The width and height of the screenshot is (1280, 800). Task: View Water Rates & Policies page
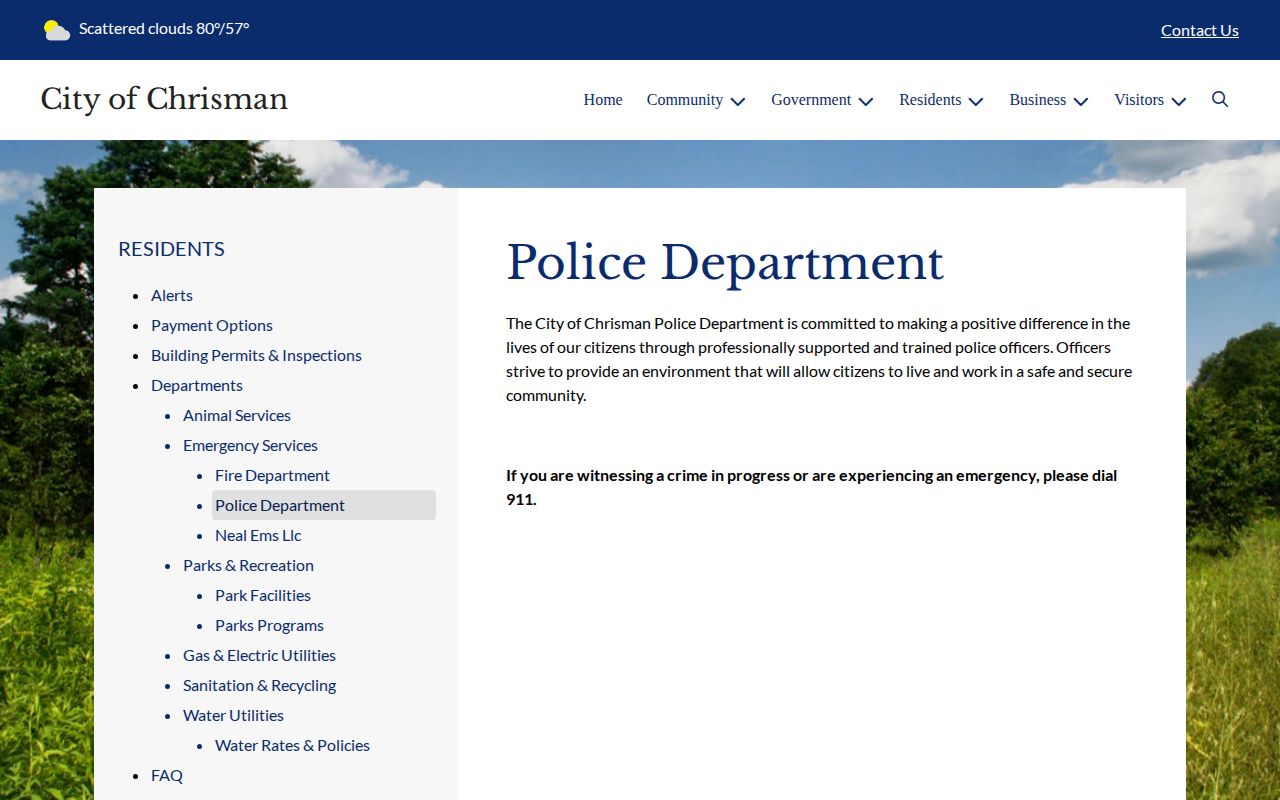(x=292, y=745)
